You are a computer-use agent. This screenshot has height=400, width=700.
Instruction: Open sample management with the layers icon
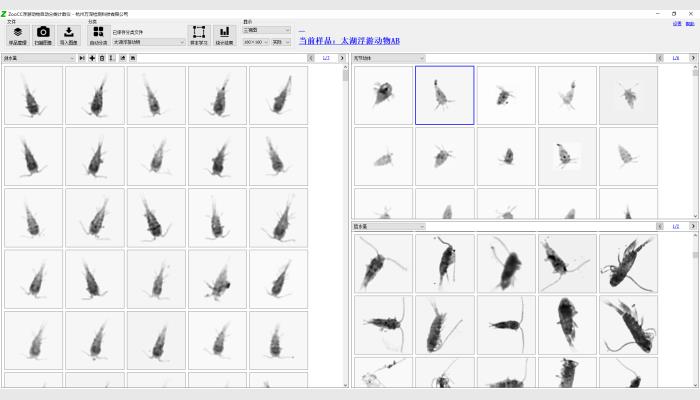coord(17,36)
